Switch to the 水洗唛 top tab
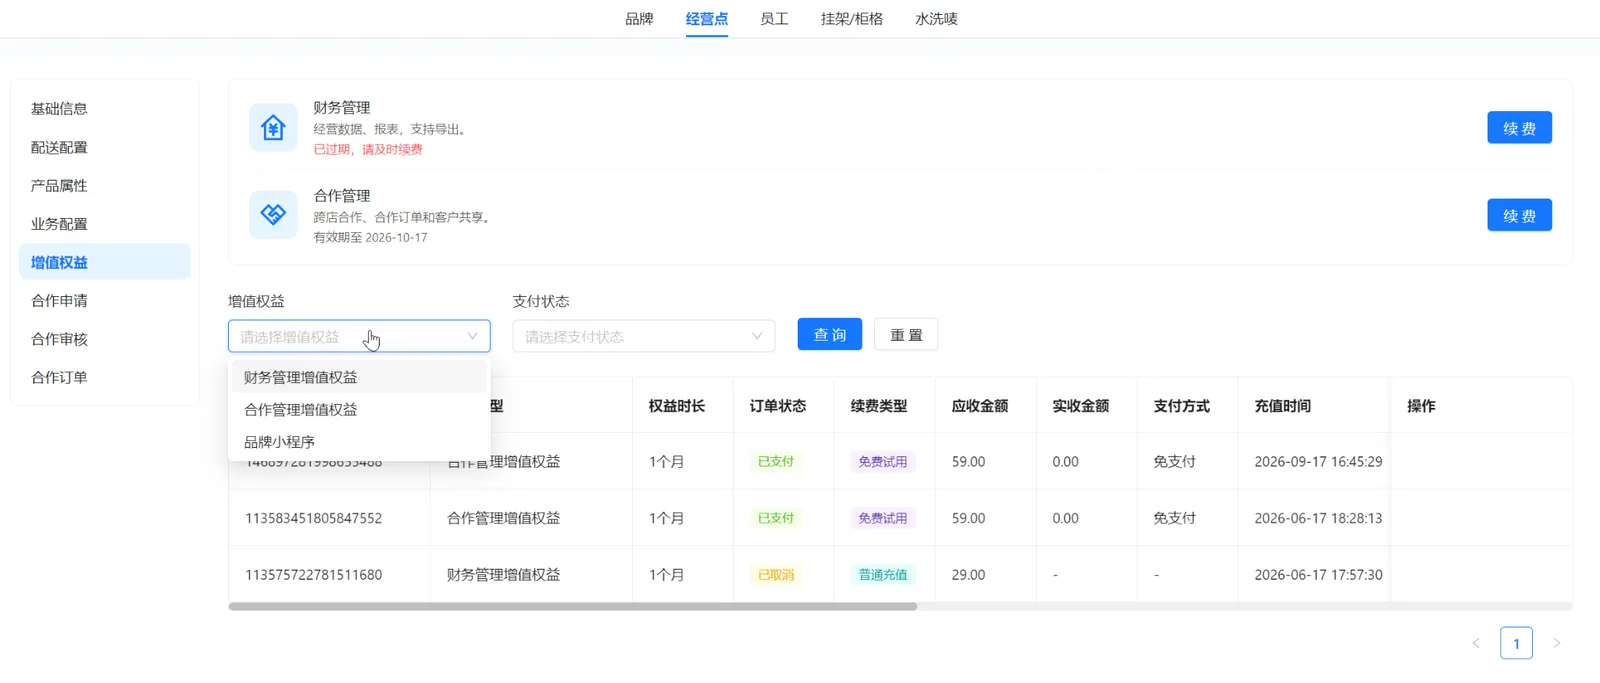 936,19
